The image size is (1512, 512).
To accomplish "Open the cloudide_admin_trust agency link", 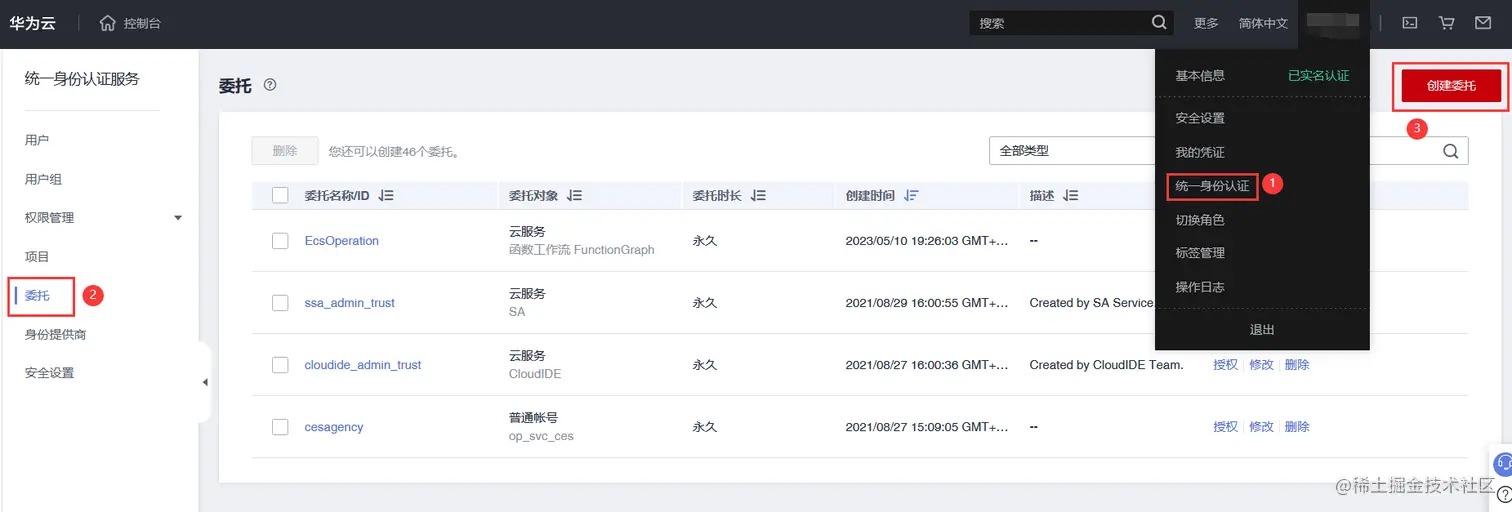I will click(363, 365).
